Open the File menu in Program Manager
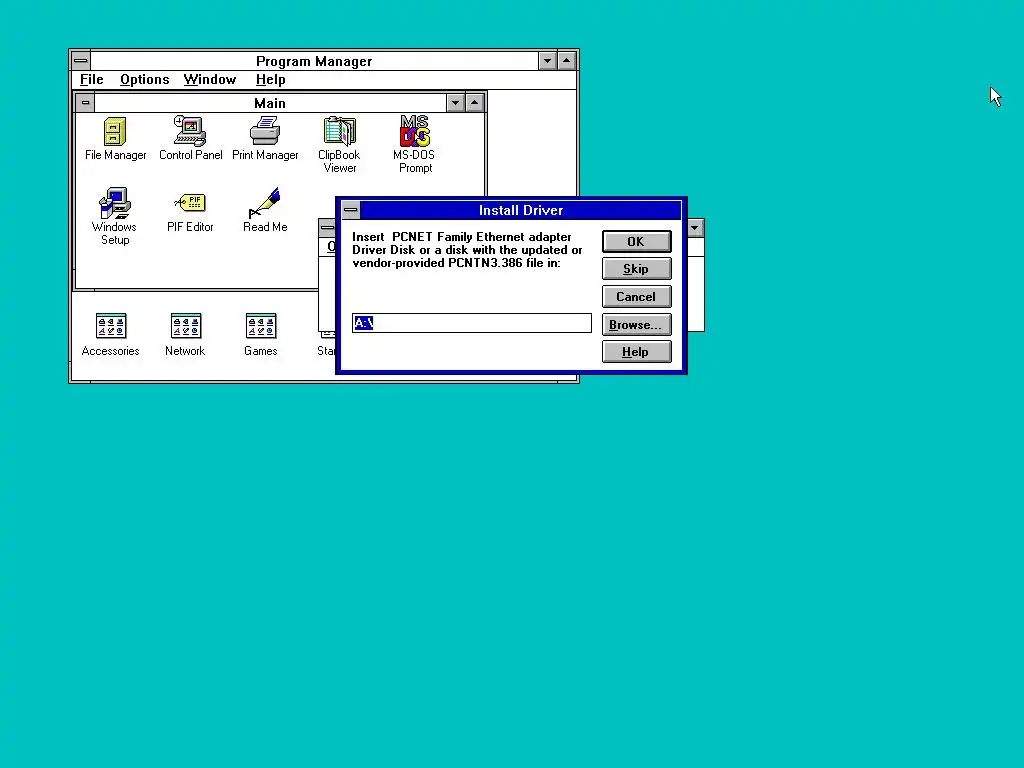Image resolution: width=1024 pixels, height=768 pixels. point(91,80)
